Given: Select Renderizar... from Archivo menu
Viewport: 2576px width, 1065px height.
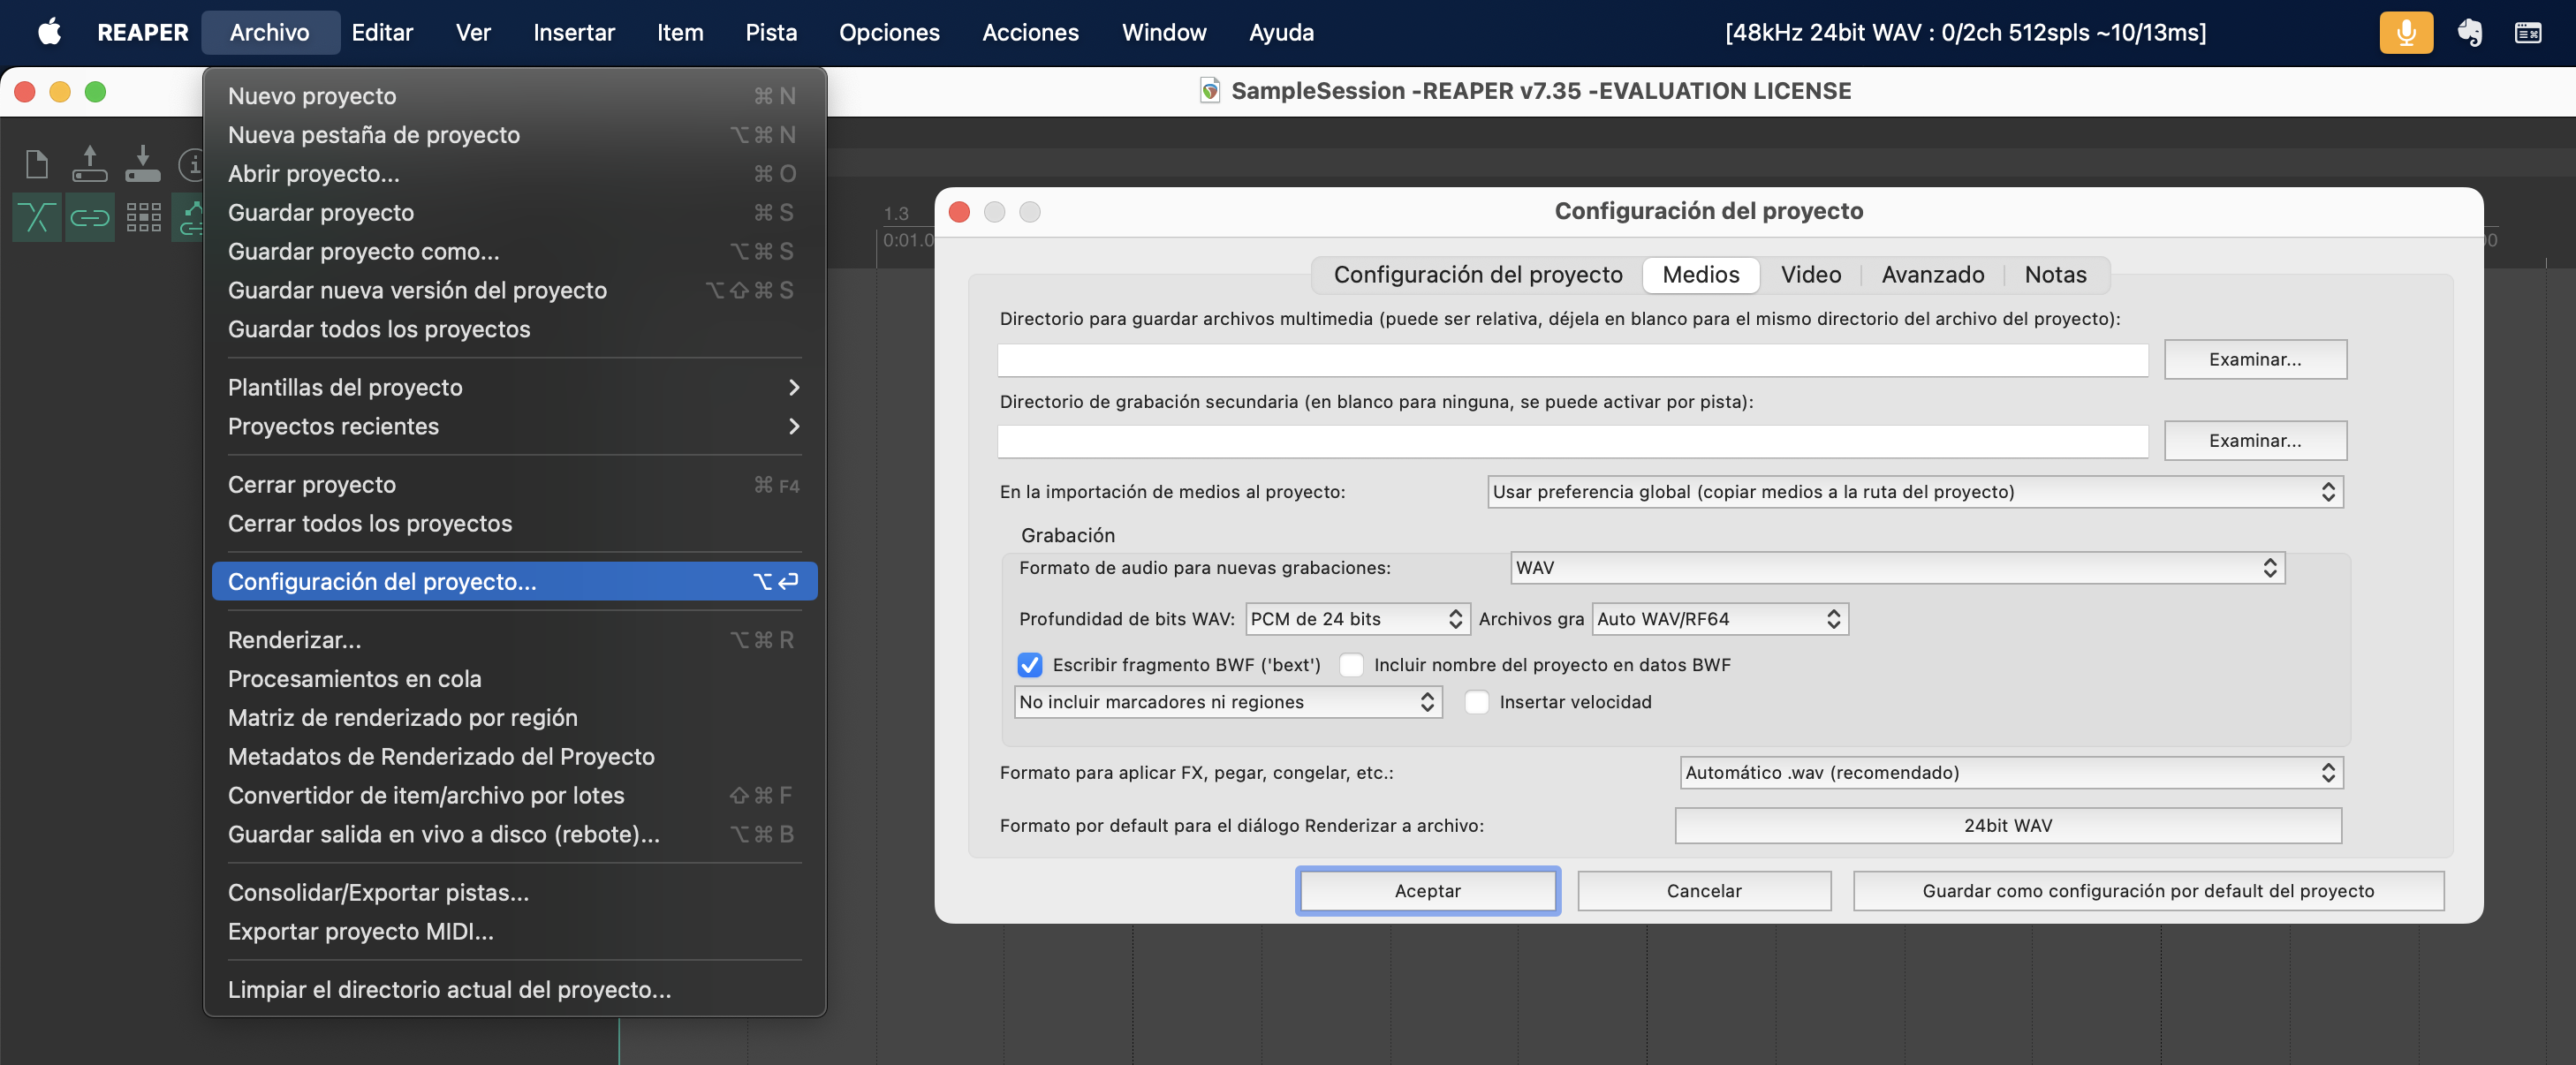Looking at the screenshot, I should click(295, 639).
